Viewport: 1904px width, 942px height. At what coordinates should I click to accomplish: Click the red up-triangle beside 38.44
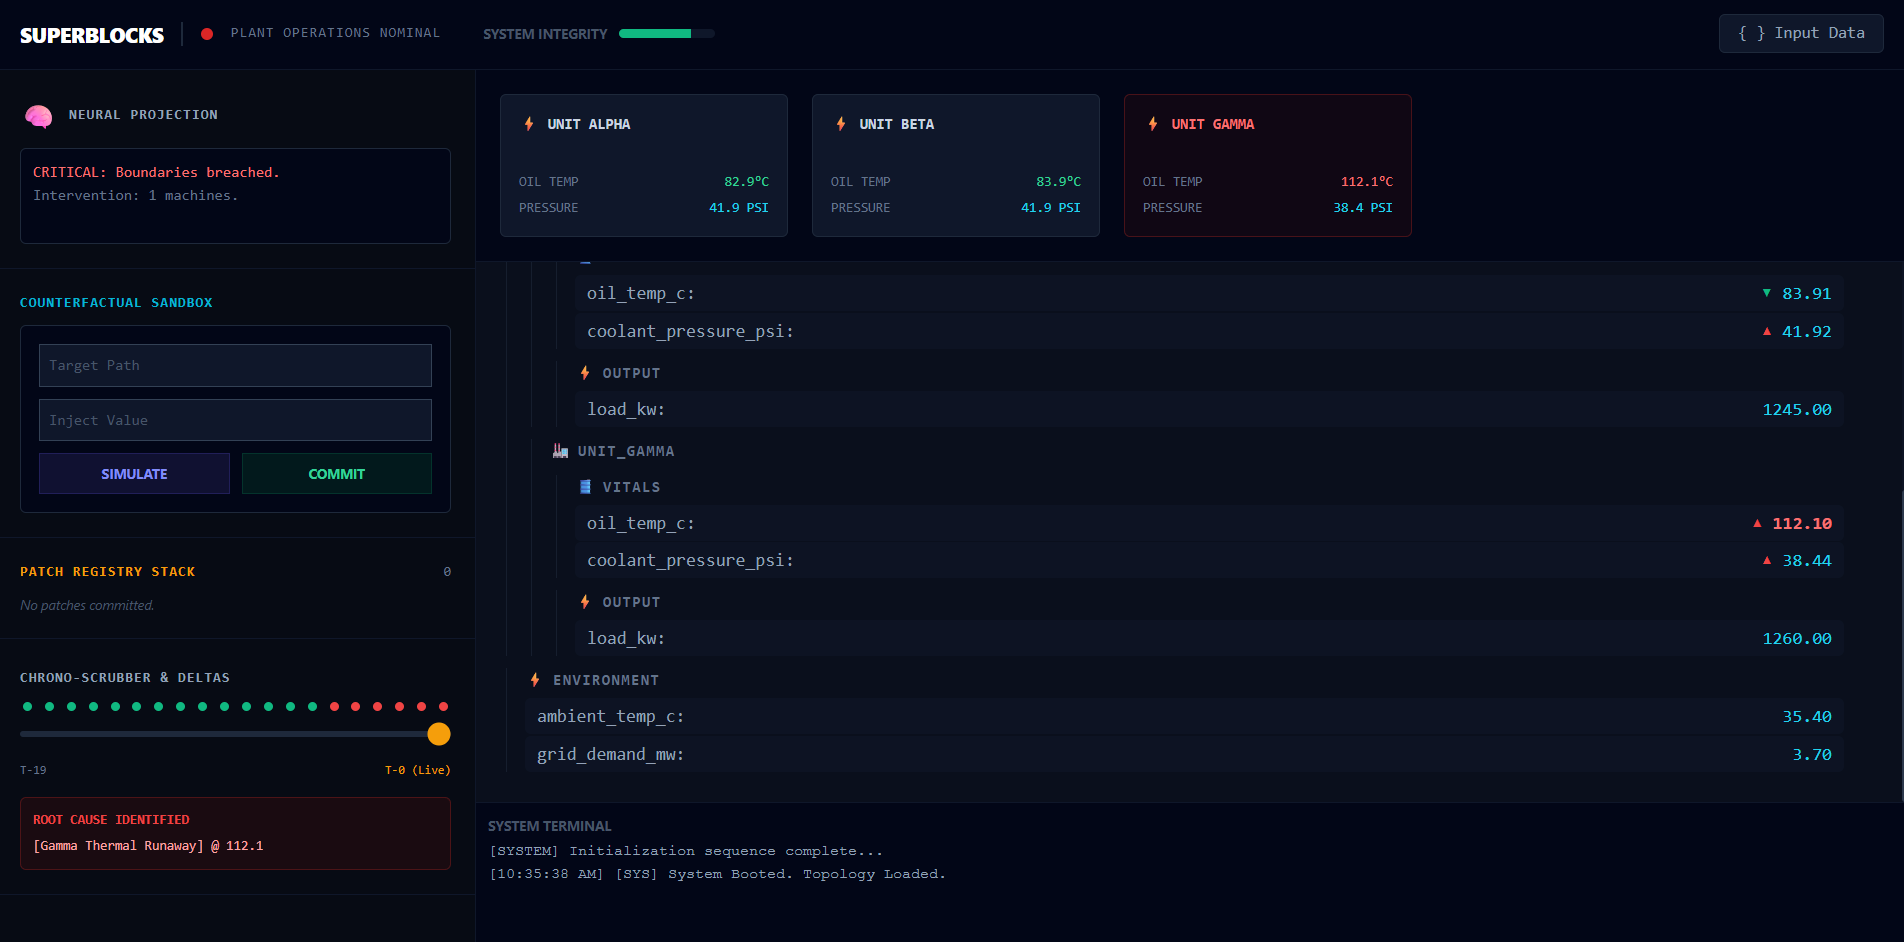1767,560
